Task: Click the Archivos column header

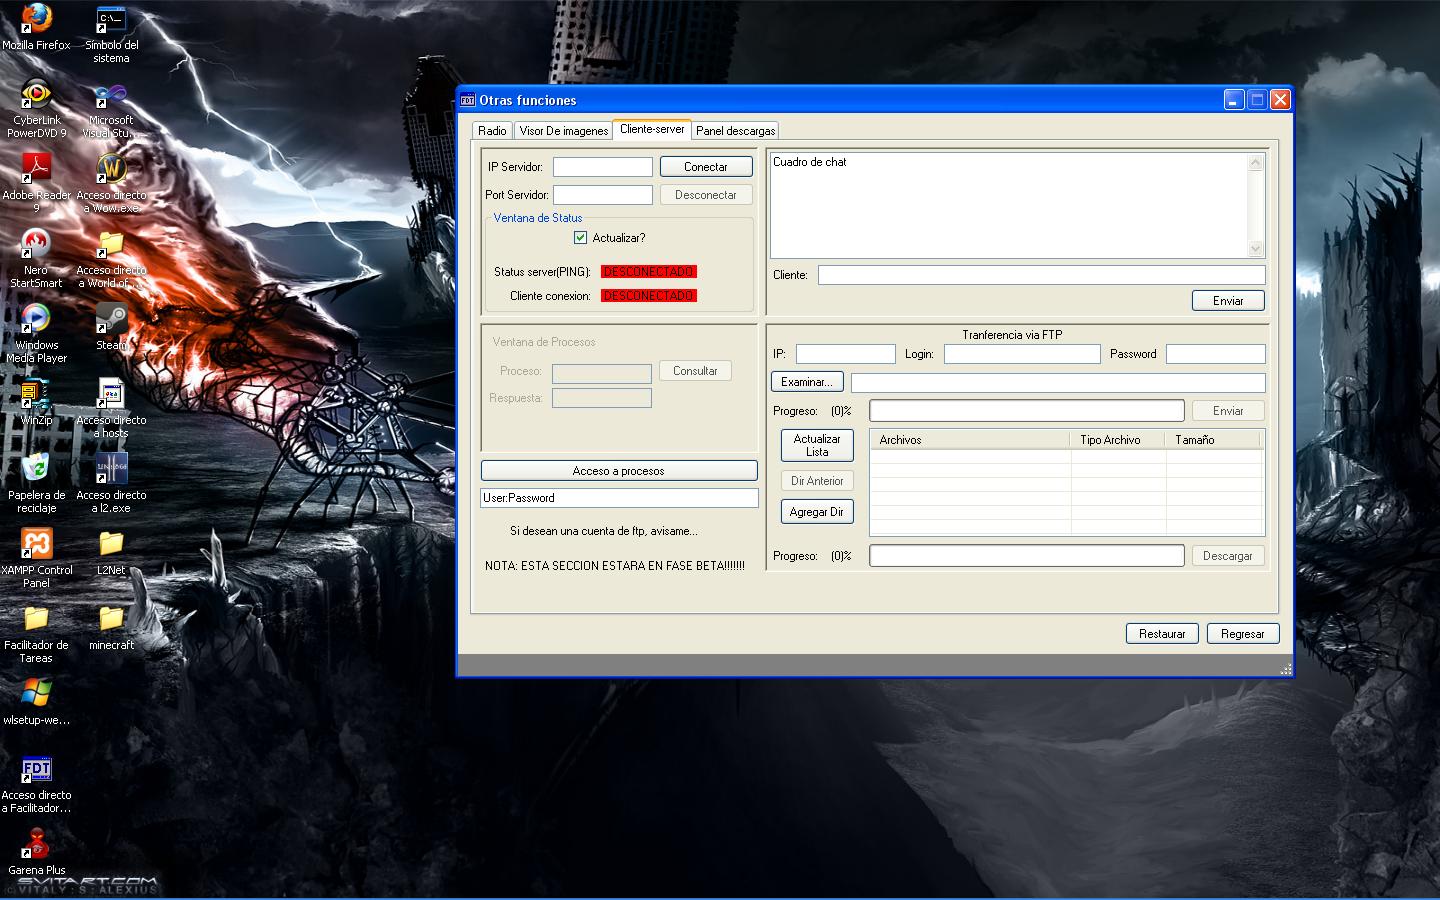Action: pyautogui.click(x=970, y=440)
